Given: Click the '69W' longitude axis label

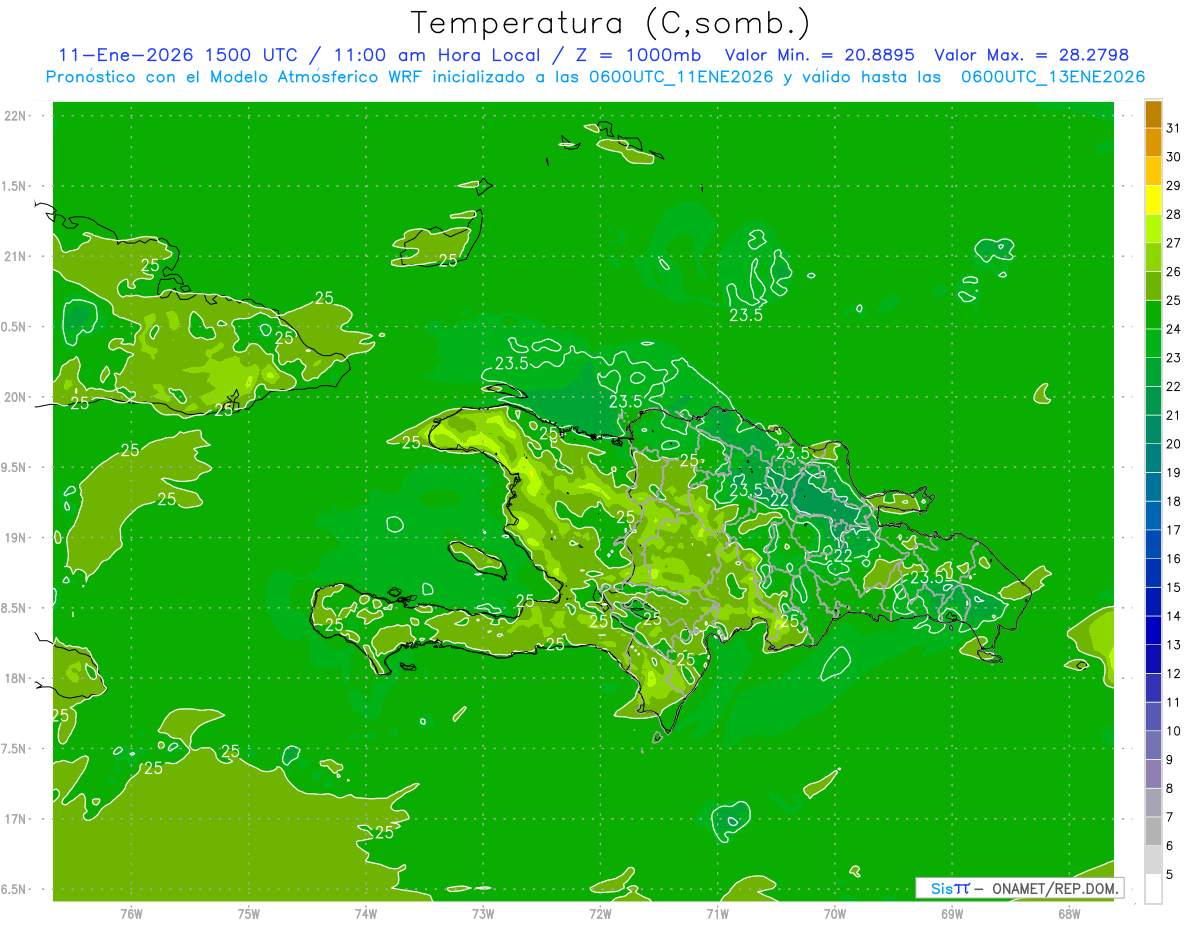Looking at the screenshot, I should pos(952,914).
